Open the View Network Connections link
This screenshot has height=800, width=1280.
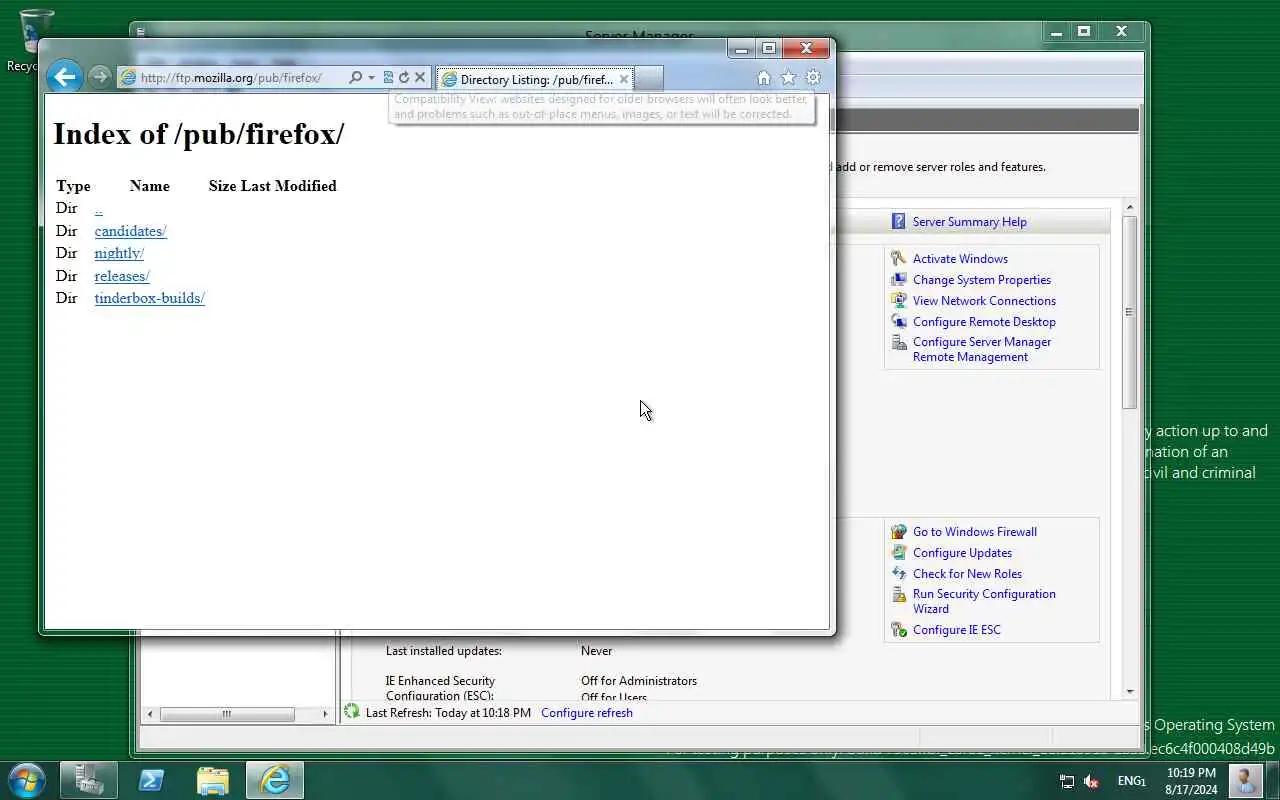coord(984,301)
